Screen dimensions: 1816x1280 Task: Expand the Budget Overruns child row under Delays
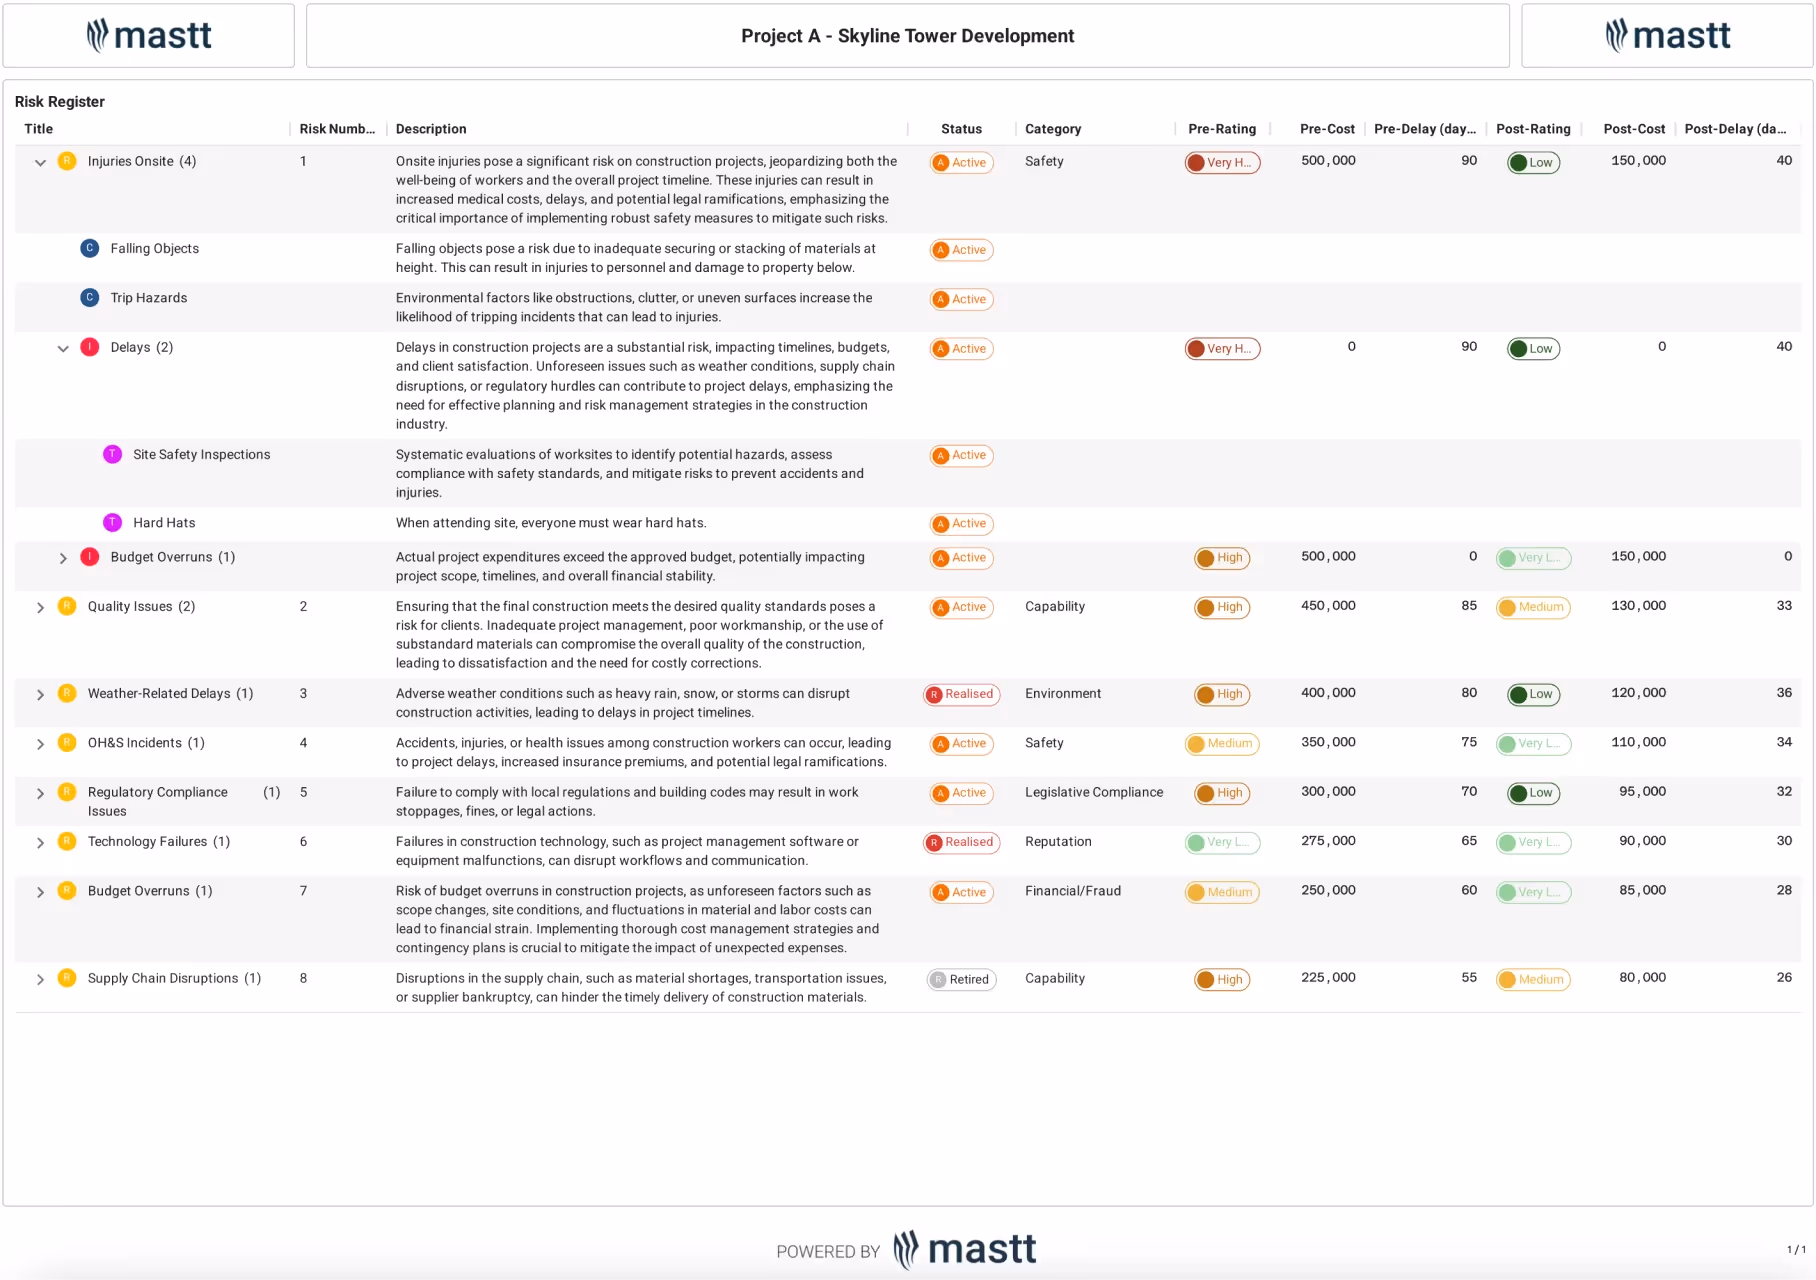(x=63, y=557)
